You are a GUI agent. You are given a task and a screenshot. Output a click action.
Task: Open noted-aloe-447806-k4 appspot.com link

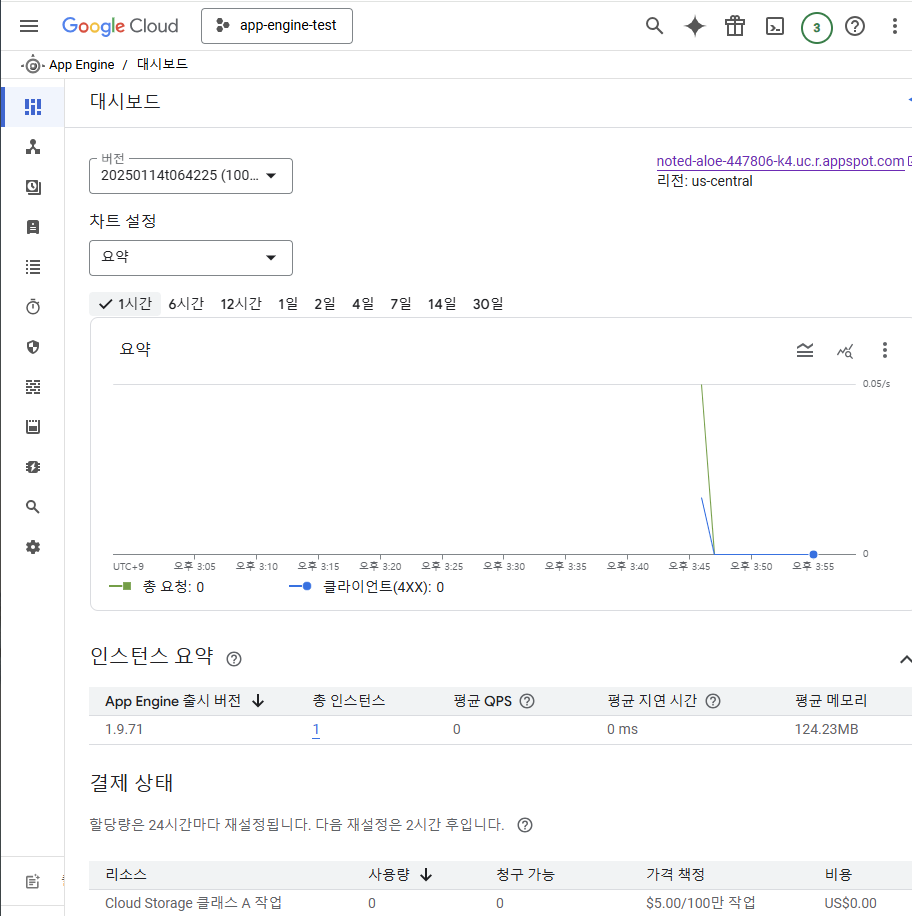[x=780, y=161]
